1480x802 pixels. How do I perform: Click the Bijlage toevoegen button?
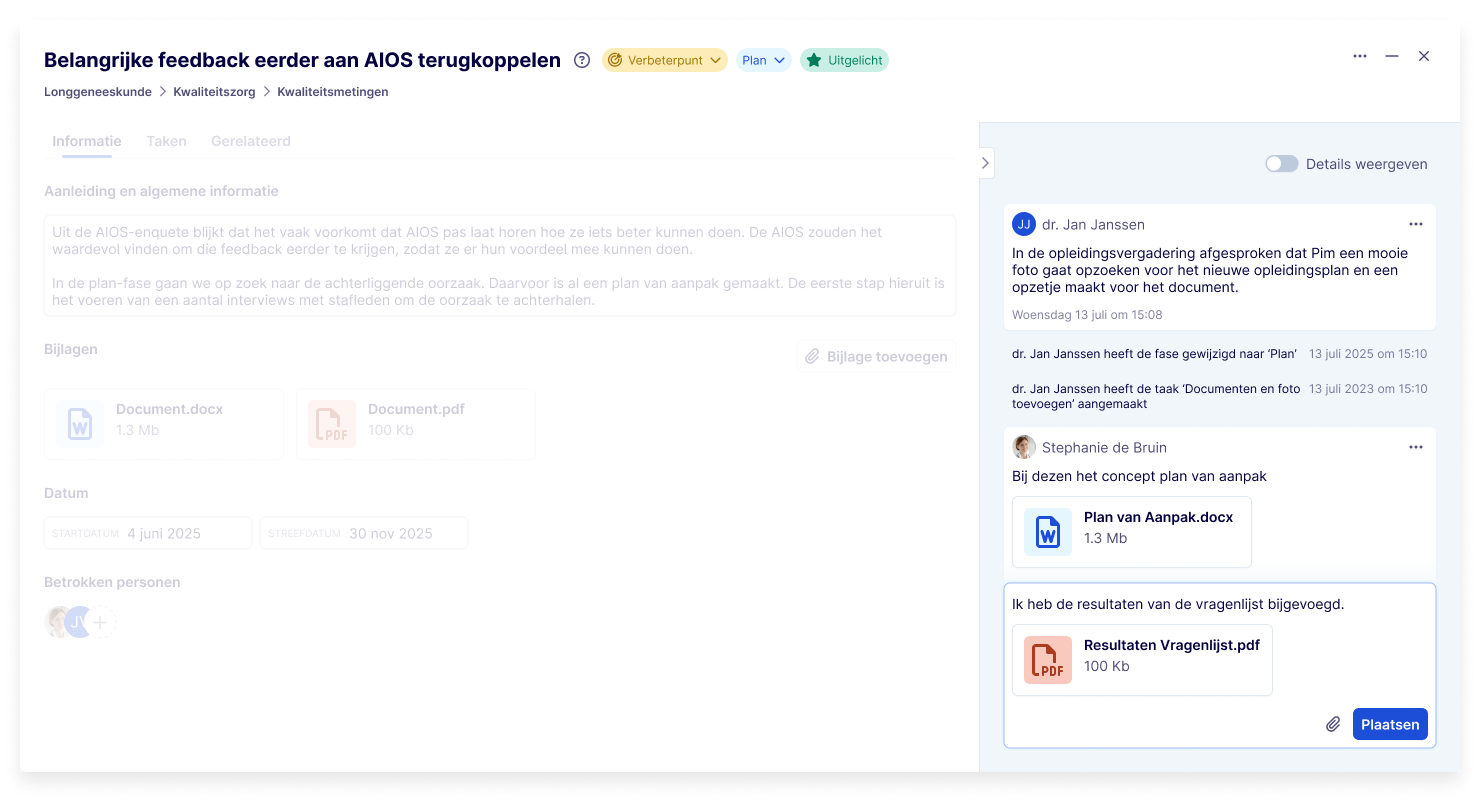876,357
